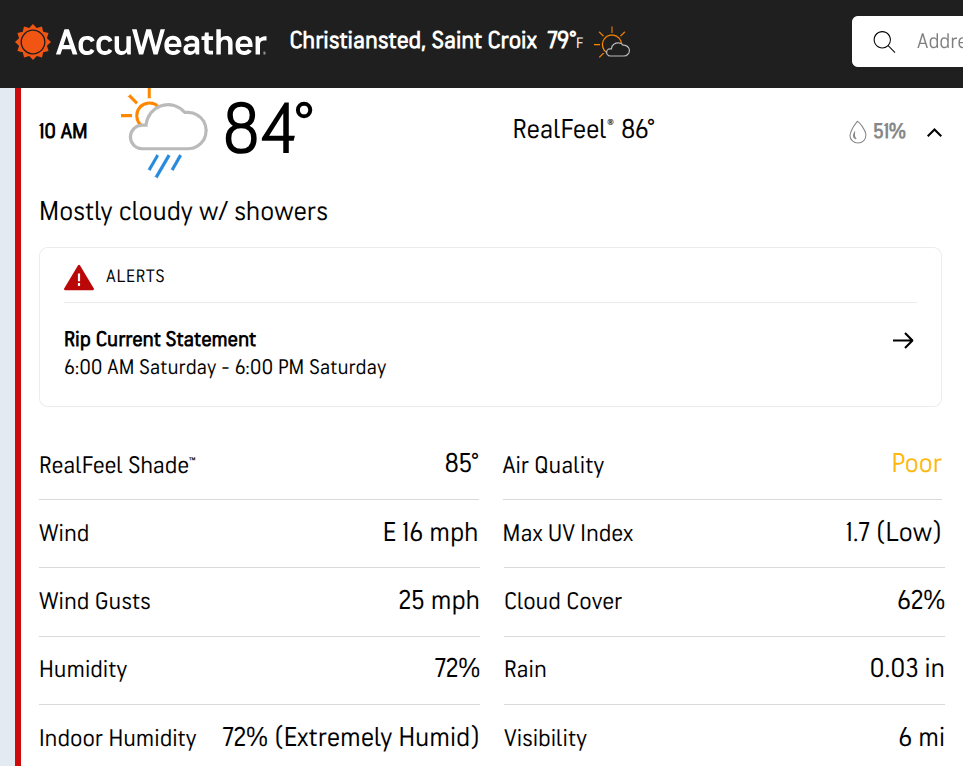The image size is (963, 766).
Task: Click the search magnifier icon
Action: coord(883,42)
